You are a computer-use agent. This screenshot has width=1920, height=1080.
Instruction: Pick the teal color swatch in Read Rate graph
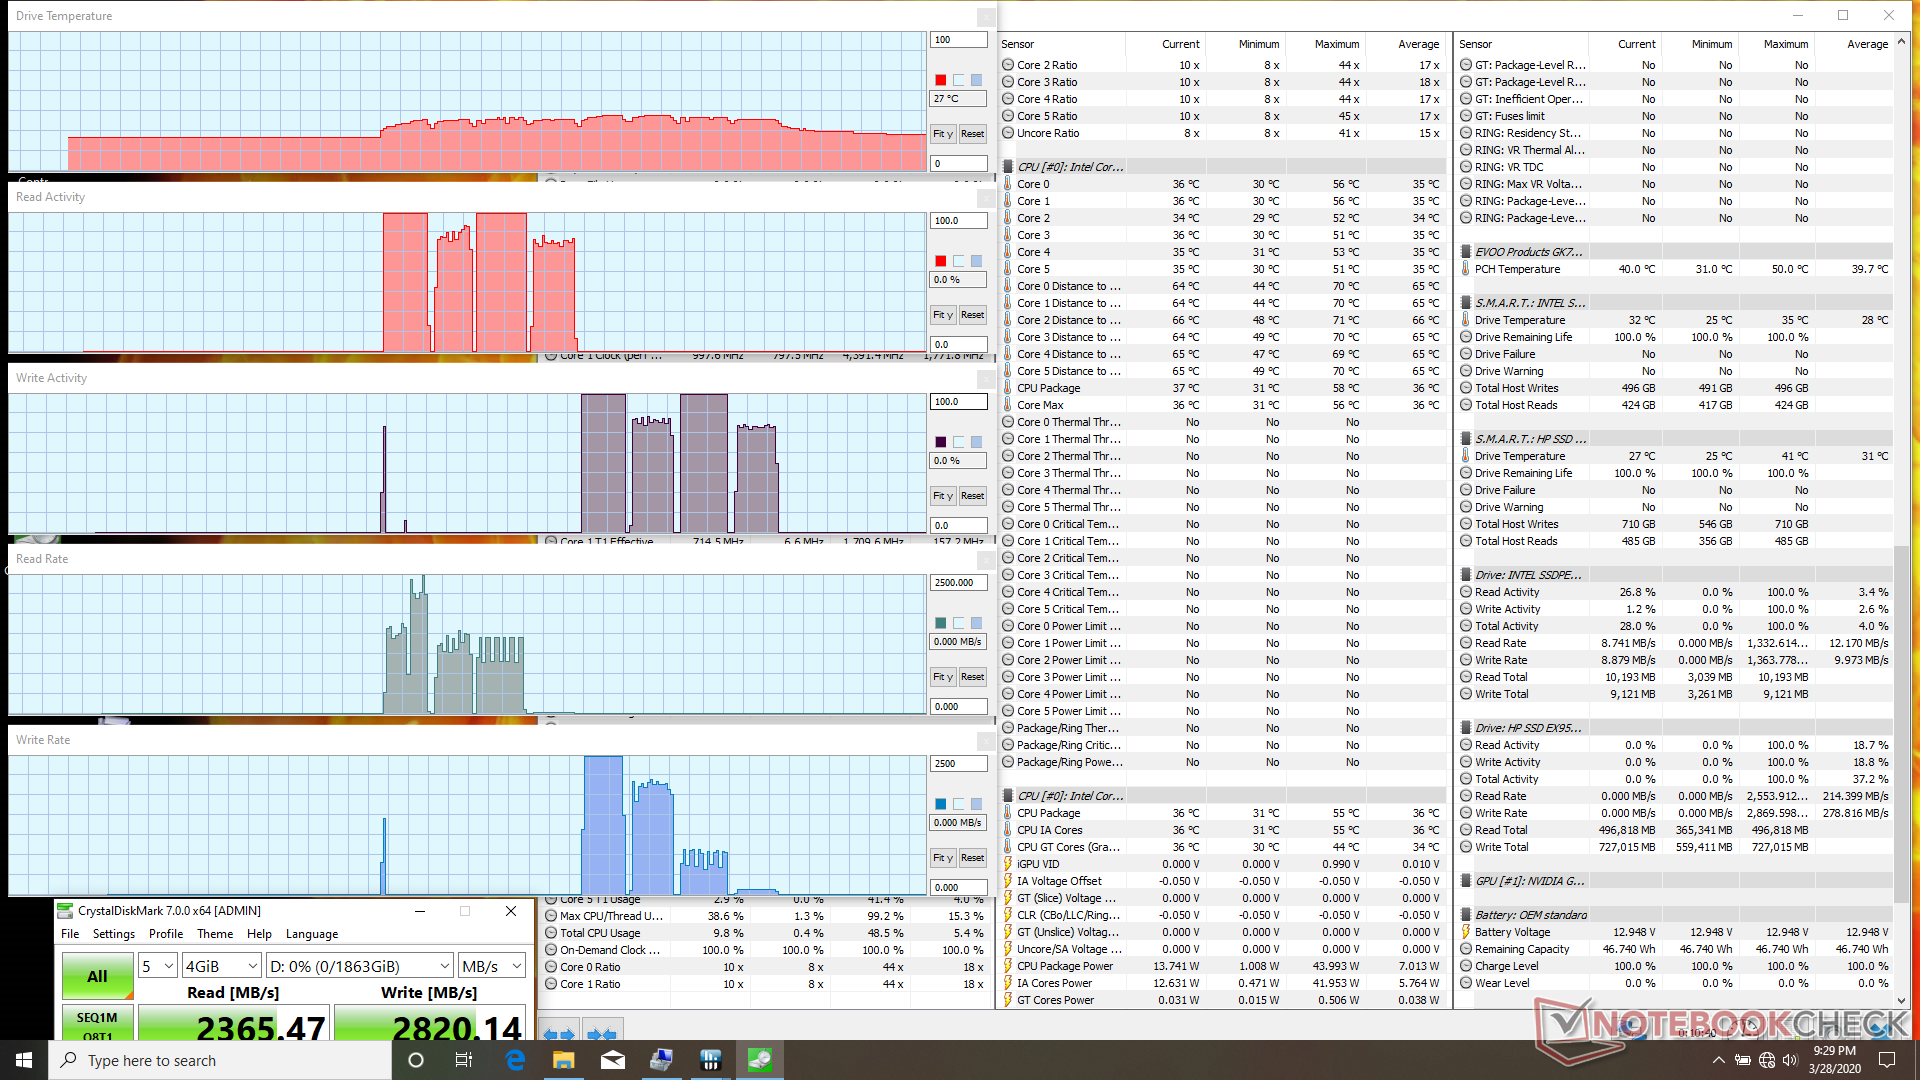pyautogui.click(x=940, y=623)
